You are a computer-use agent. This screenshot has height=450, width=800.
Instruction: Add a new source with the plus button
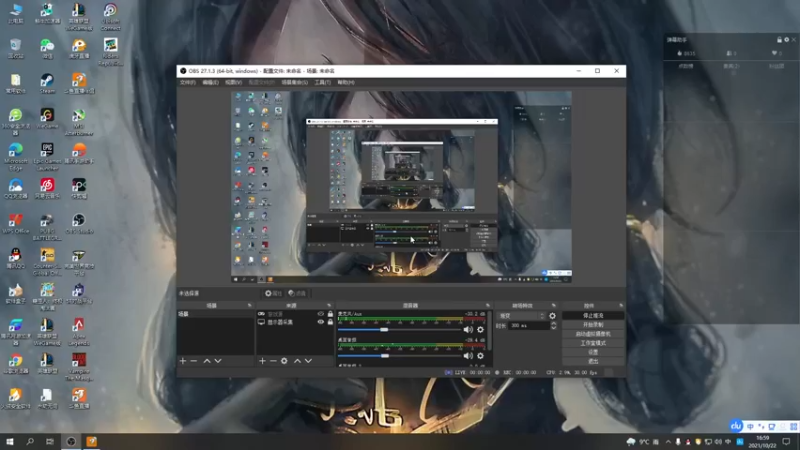[x=262, y=361]
